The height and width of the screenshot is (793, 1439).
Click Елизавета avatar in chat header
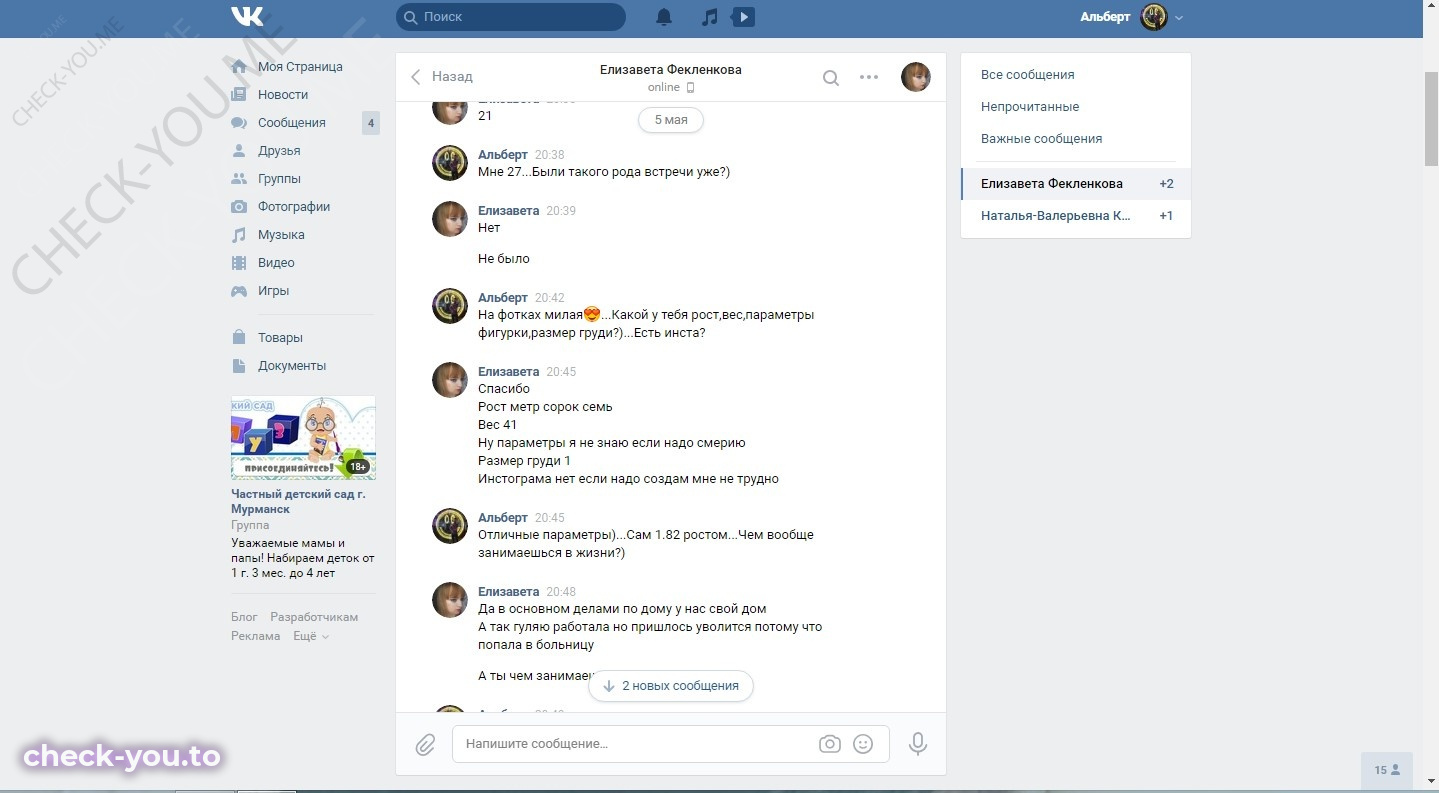916,77
